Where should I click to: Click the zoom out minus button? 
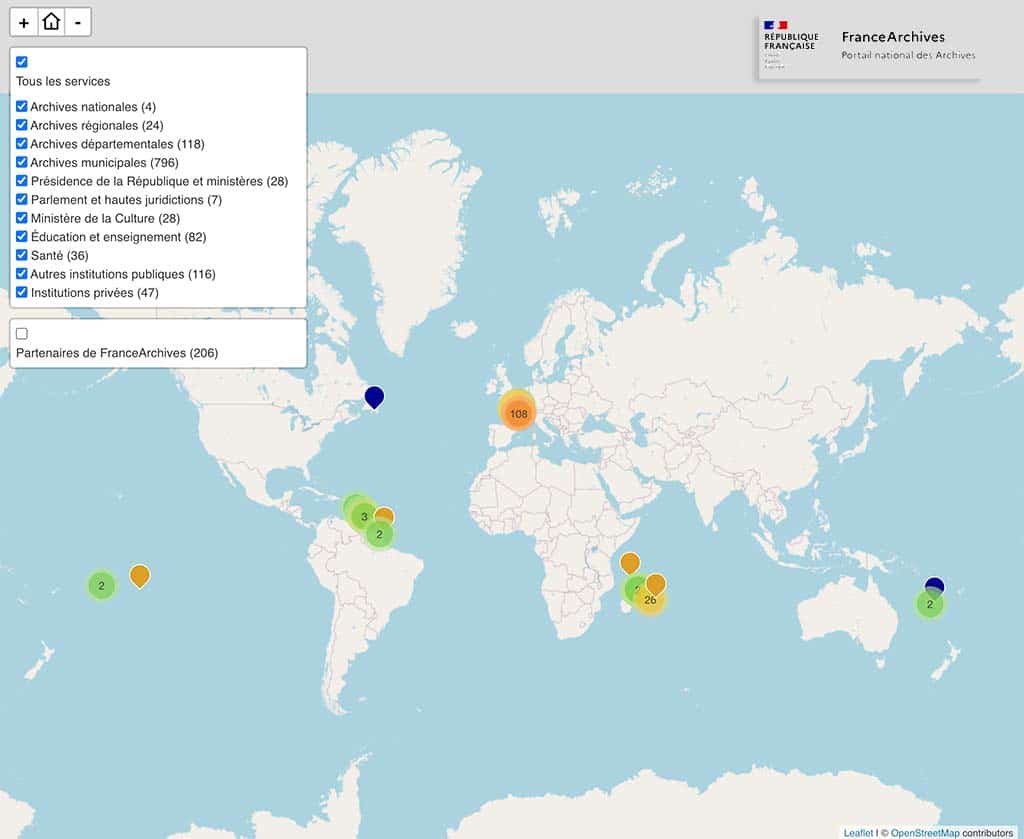[78, 22]
